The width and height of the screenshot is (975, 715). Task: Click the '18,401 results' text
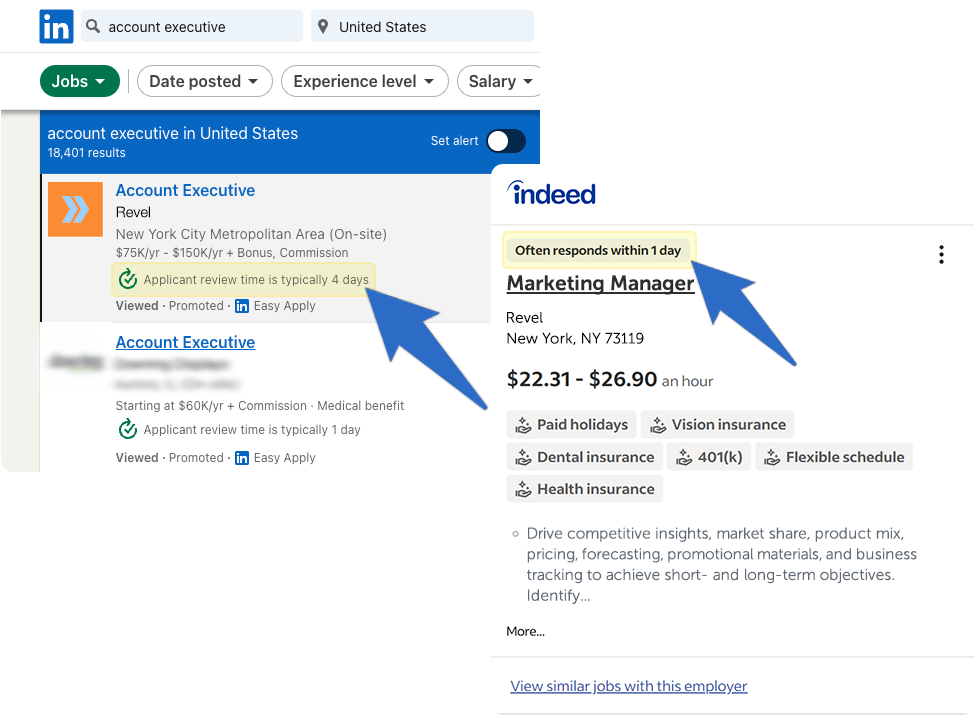pyautogui.click(x=86, y=153)
